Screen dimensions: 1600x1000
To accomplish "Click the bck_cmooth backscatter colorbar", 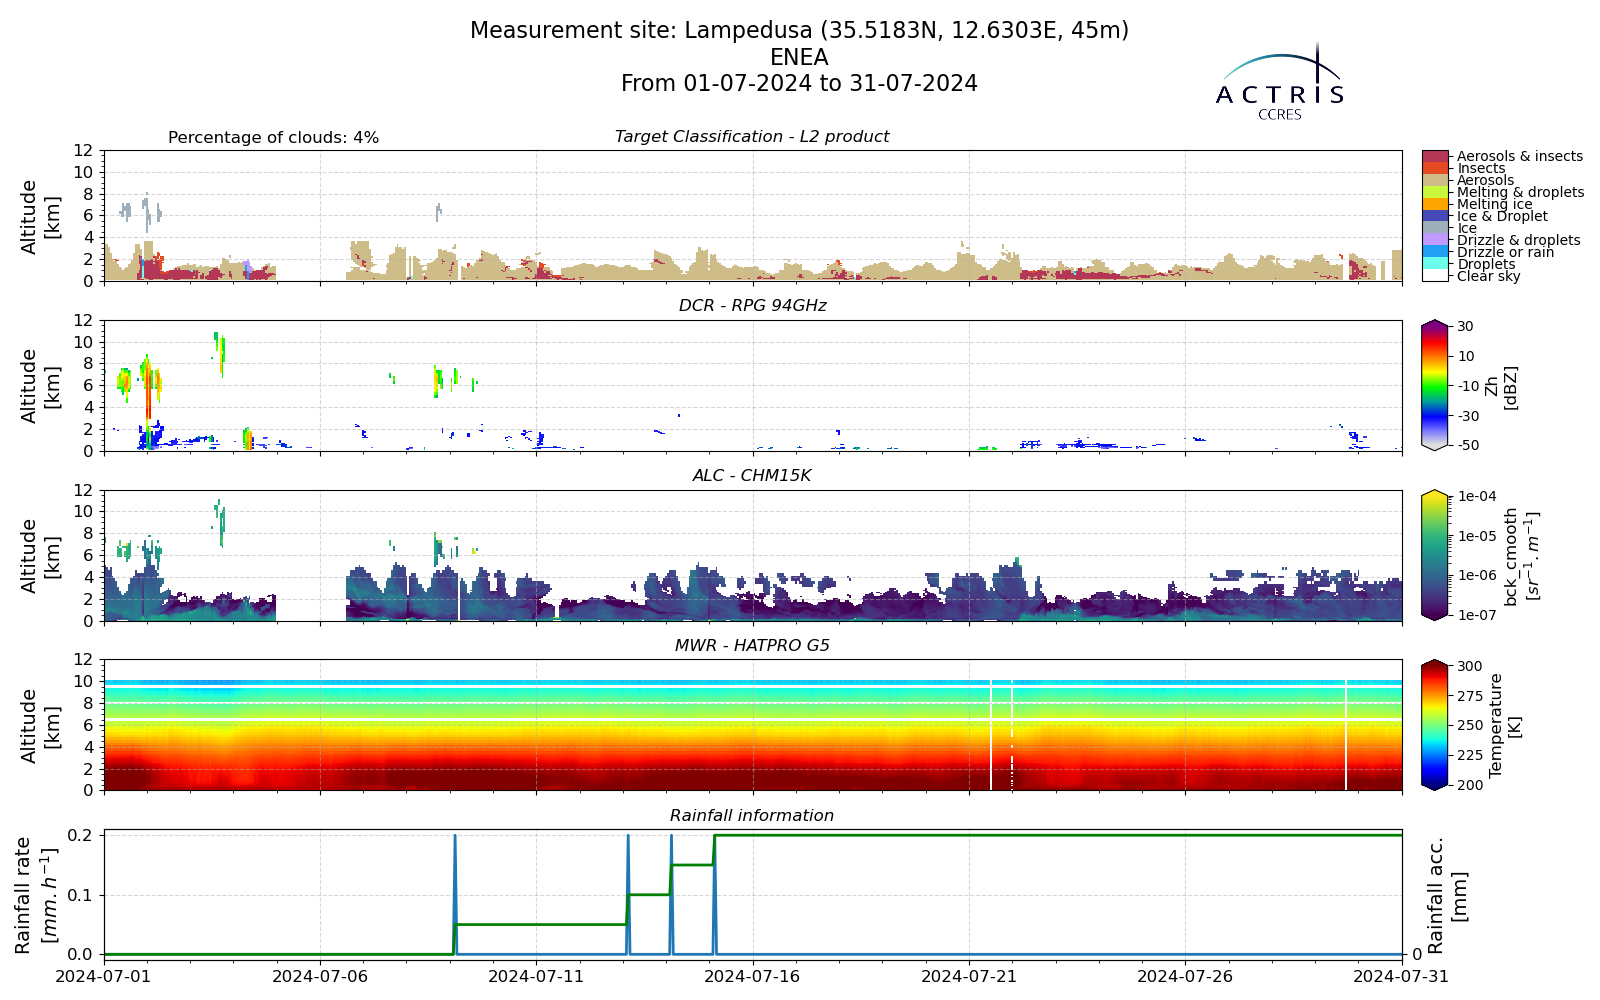I will pos(1434,555).
